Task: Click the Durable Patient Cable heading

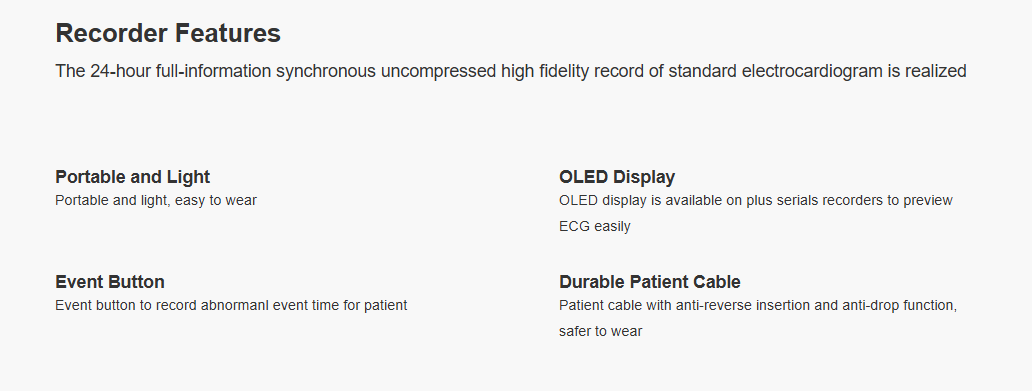Action: 650,282
